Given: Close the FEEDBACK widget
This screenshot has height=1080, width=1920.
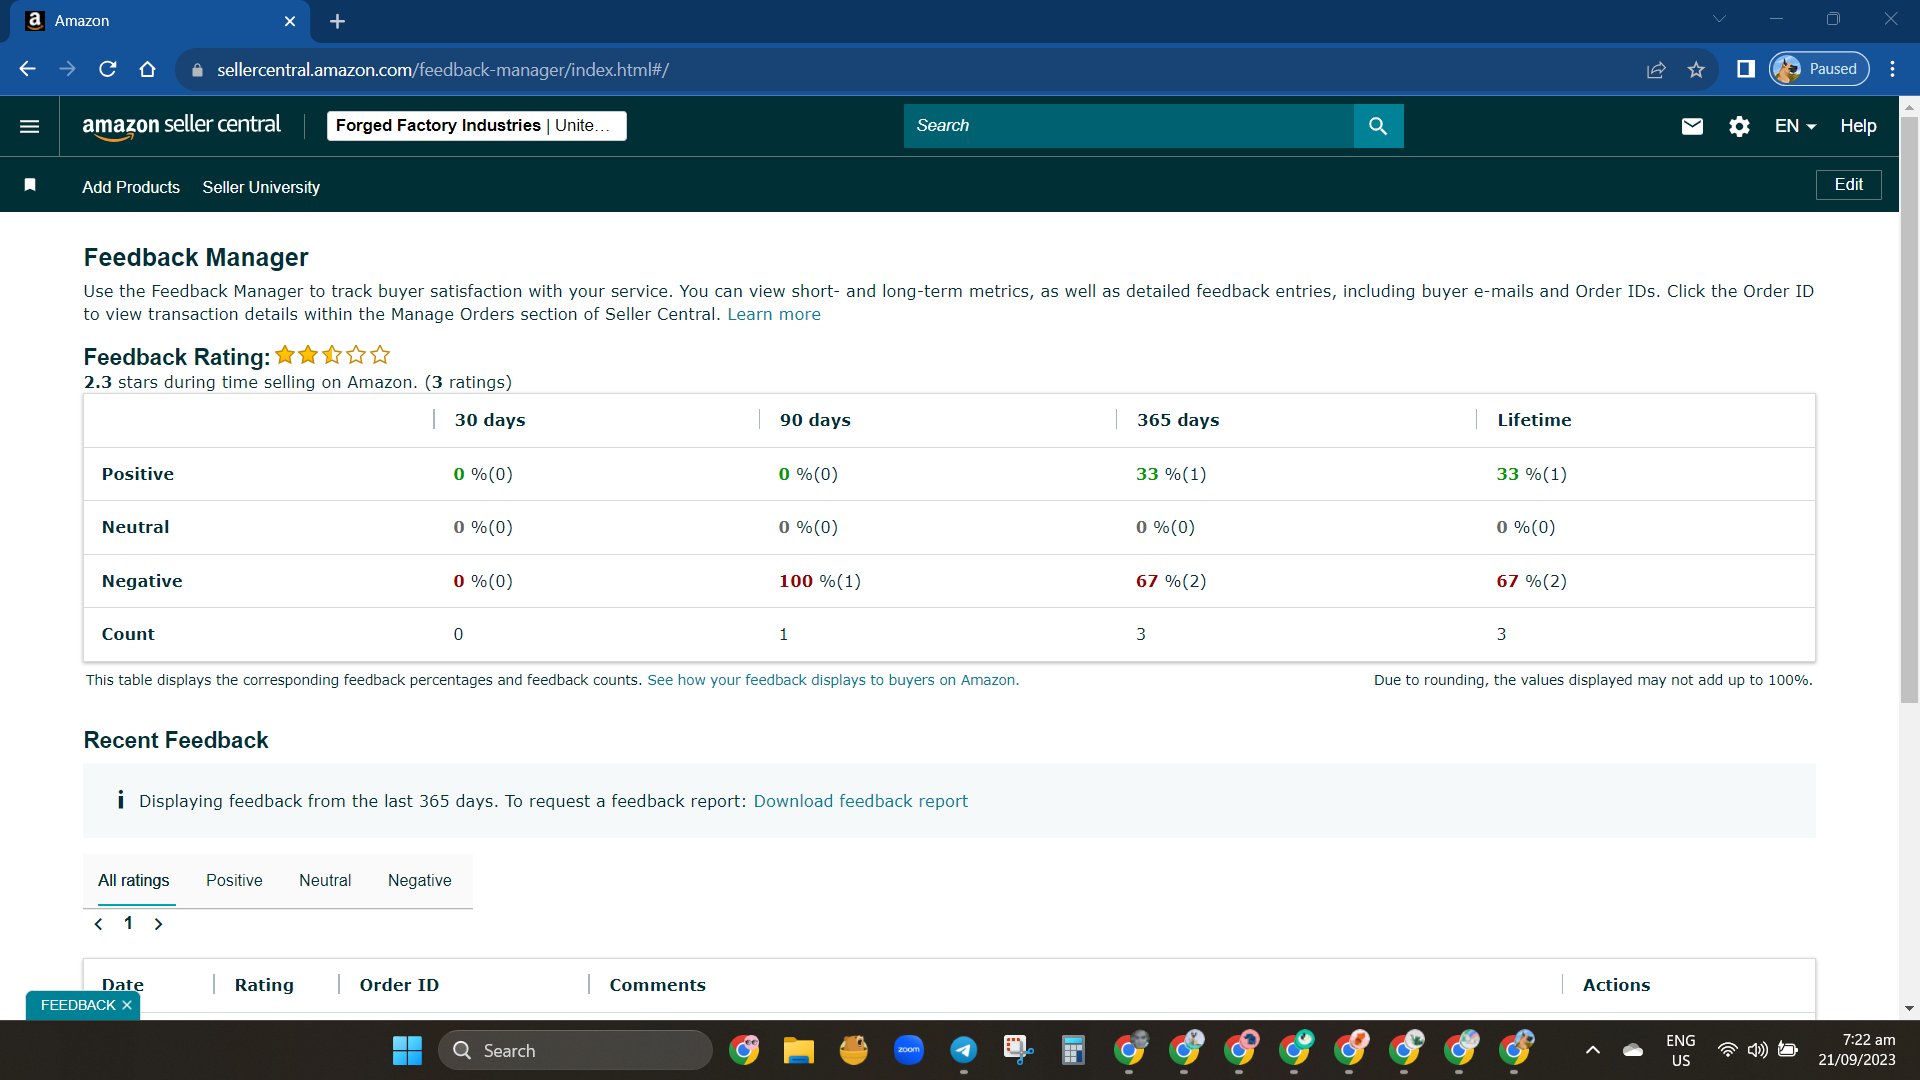Looking at the screenshot, I should coord(127,1005).
